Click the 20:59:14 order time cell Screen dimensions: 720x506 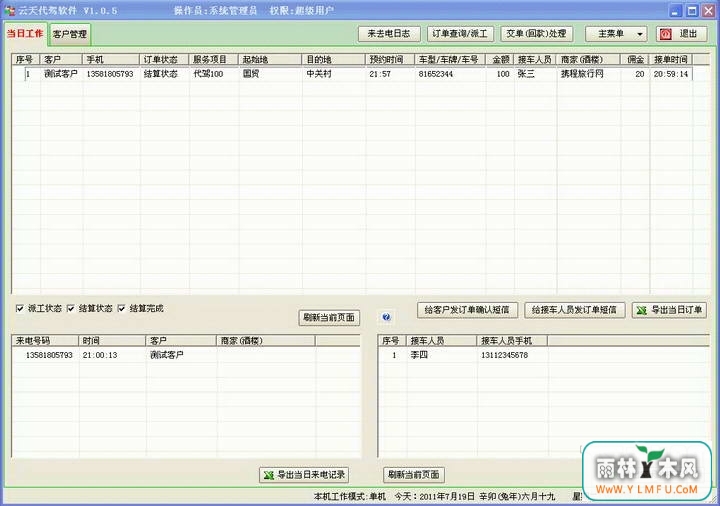(671, 74)
